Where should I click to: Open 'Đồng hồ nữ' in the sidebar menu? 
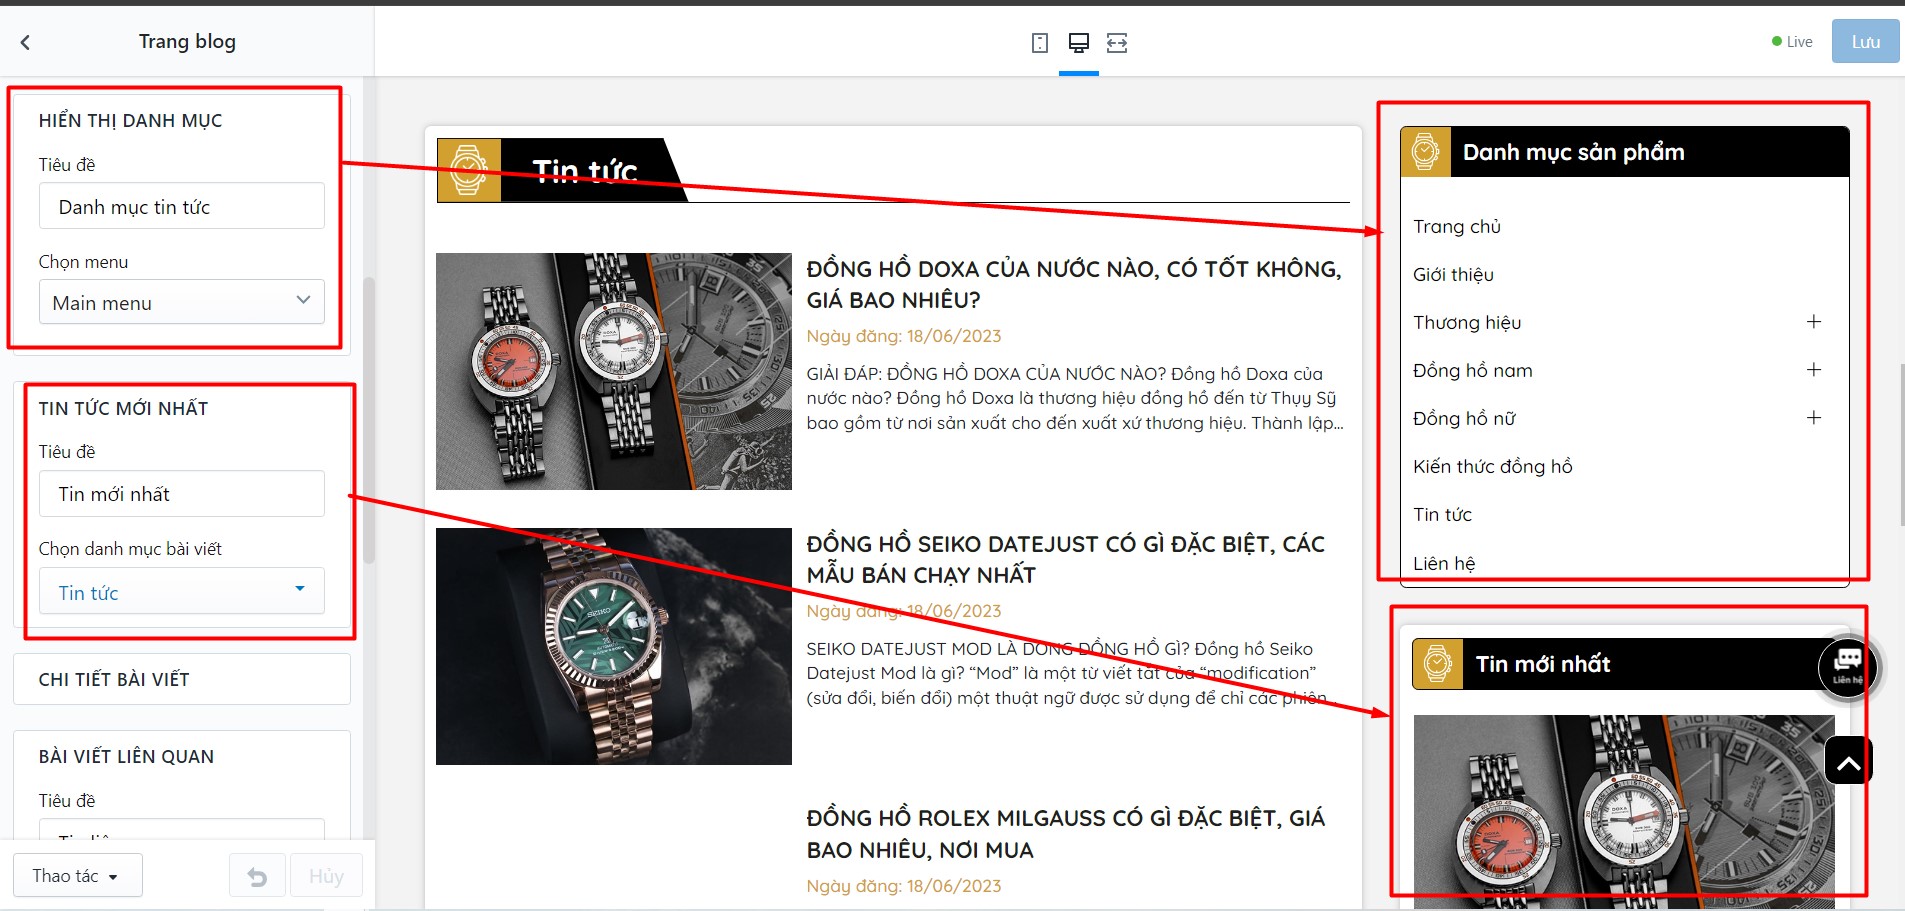pyautogui.click(x=1465, y=419)
